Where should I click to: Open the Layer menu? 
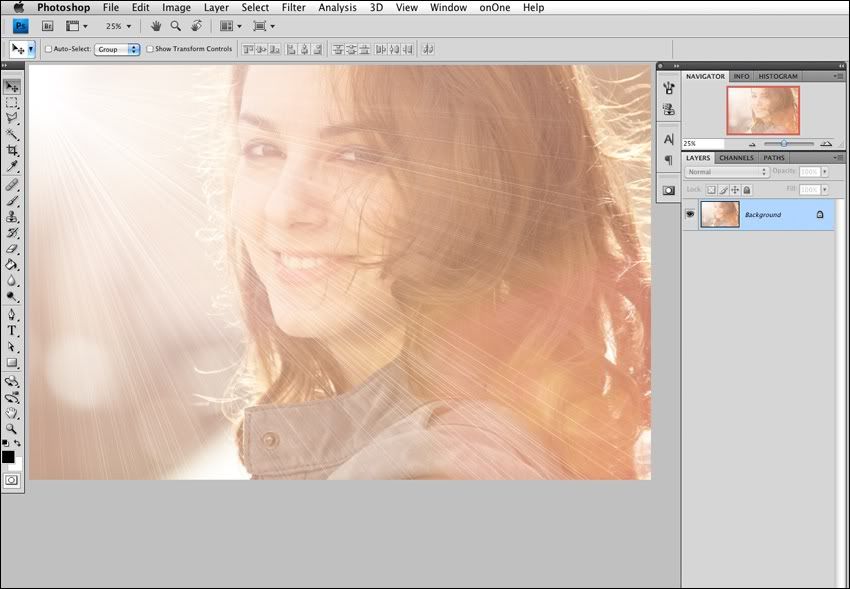[x=216, y=8]
